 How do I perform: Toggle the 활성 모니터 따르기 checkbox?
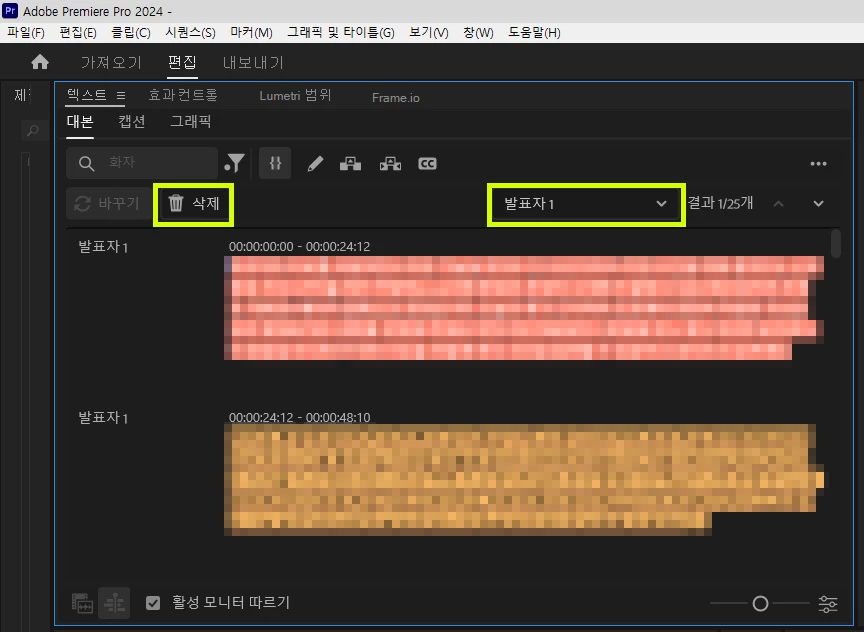[x=153, y=603]
